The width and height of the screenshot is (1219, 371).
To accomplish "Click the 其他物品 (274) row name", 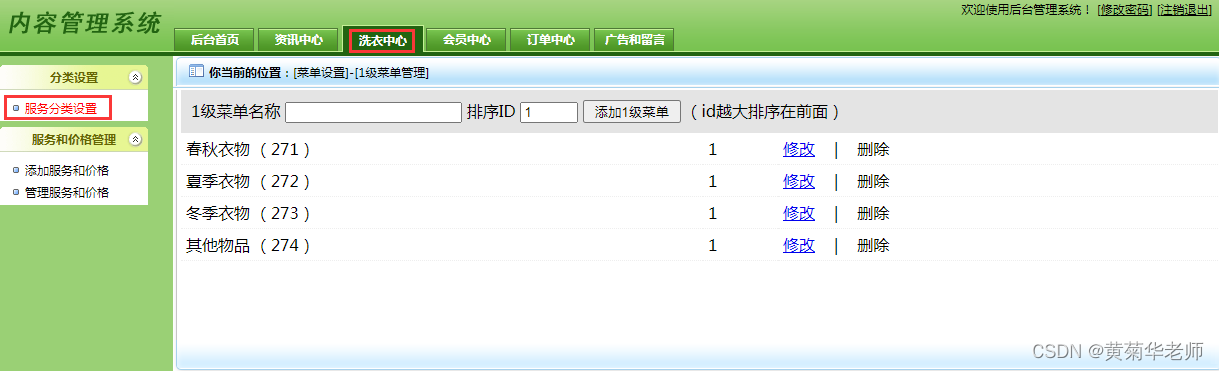I will tap(249, 246).
